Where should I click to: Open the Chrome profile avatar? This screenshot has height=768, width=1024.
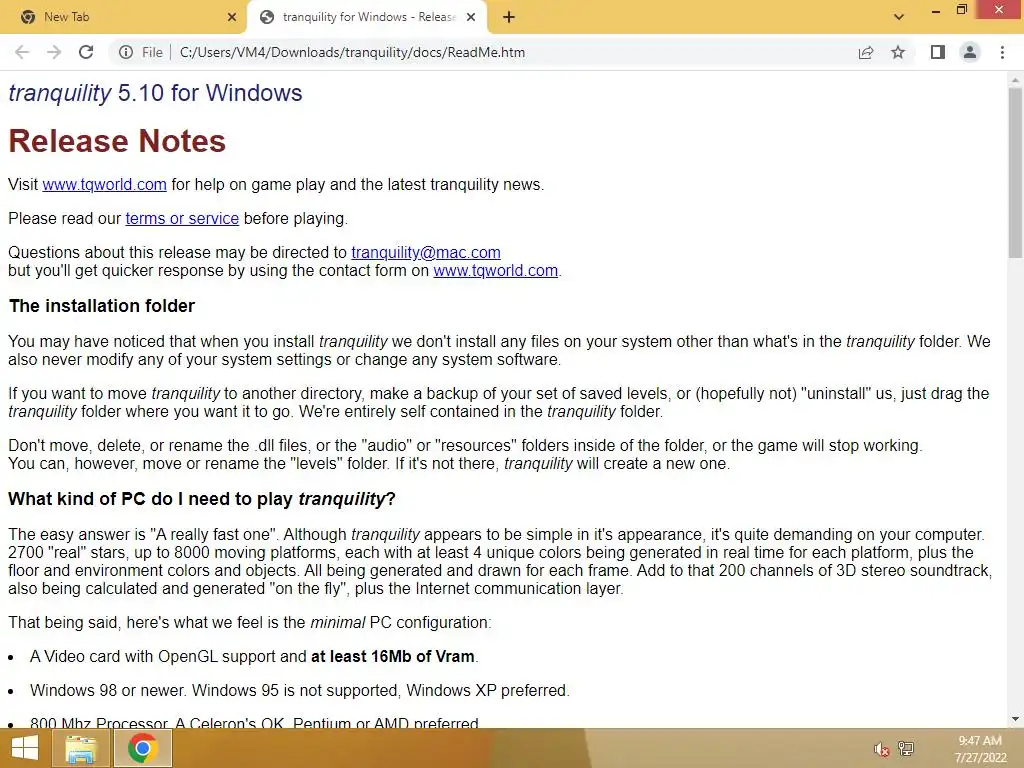(970, 52)
